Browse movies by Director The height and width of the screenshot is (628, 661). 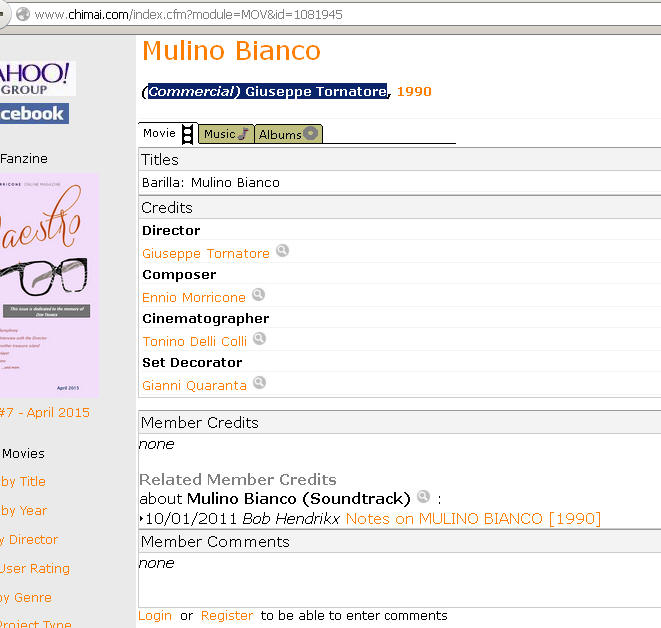(x=29, y=539)
